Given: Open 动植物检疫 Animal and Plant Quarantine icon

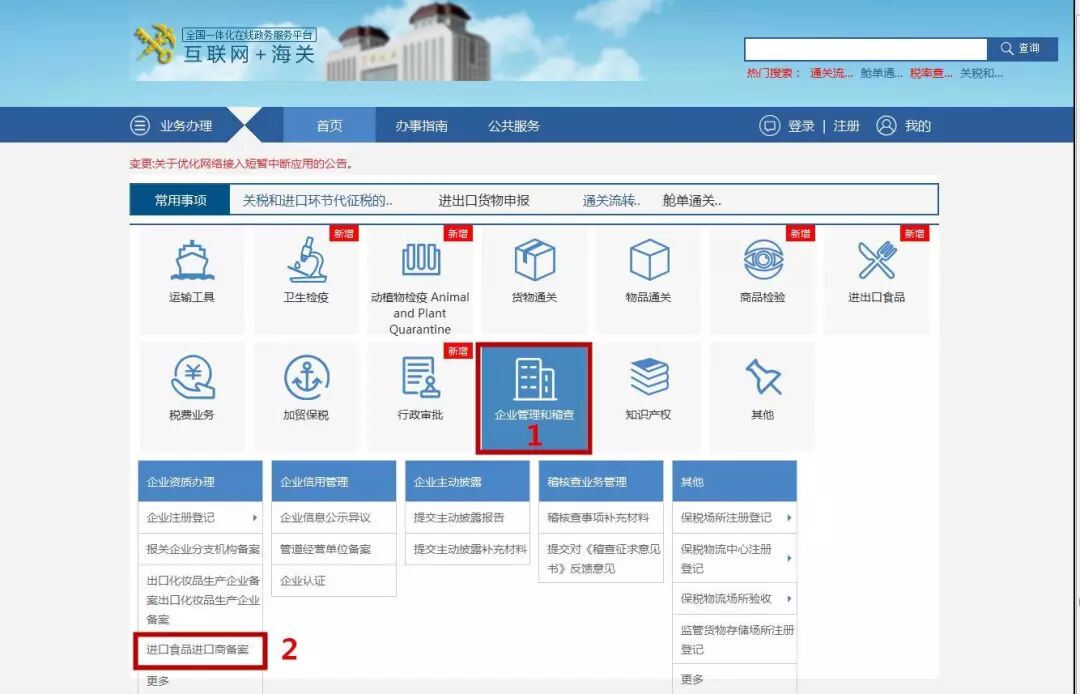Looking at the screenshot, I should (x=421, y=260).
